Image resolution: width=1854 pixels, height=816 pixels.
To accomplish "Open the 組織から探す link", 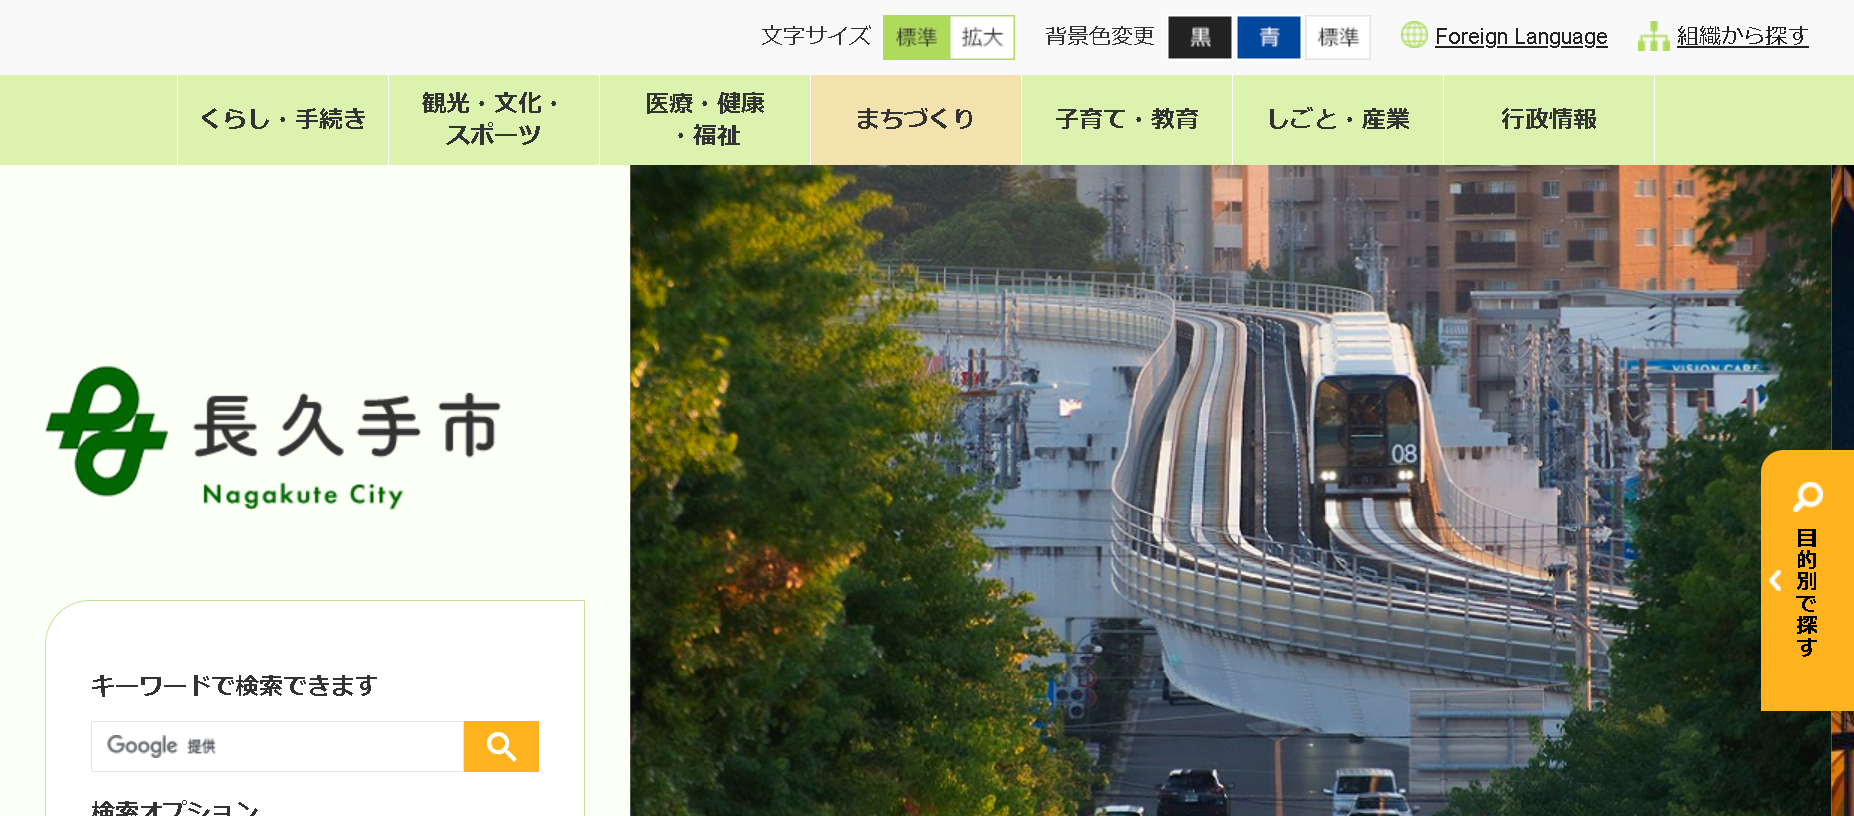I will pos(1742,36).
